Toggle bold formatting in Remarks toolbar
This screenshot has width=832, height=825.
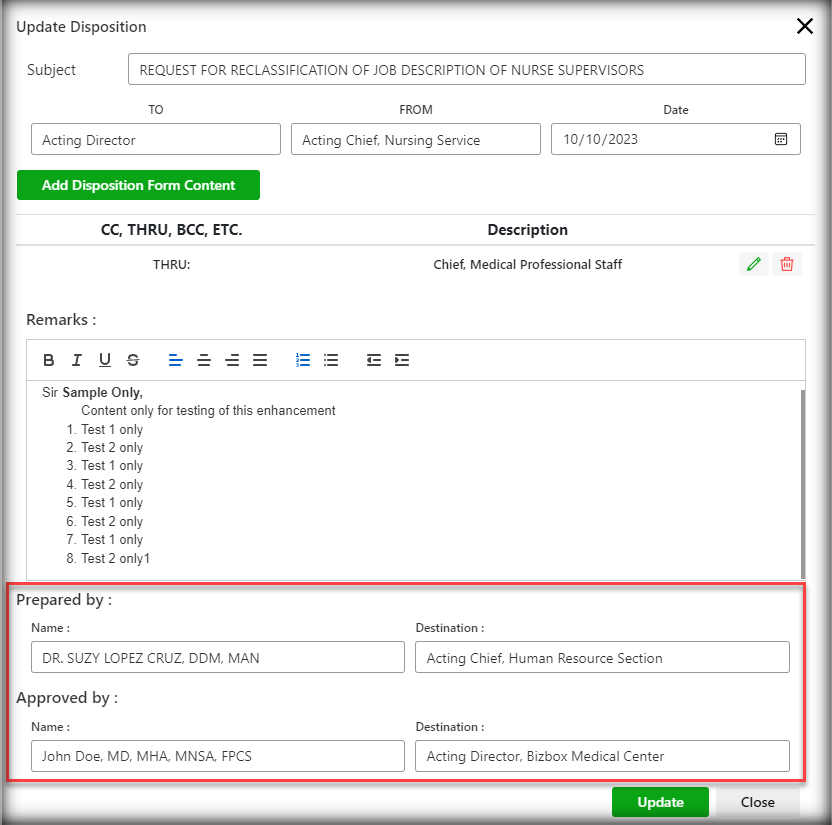click(49, 360)
